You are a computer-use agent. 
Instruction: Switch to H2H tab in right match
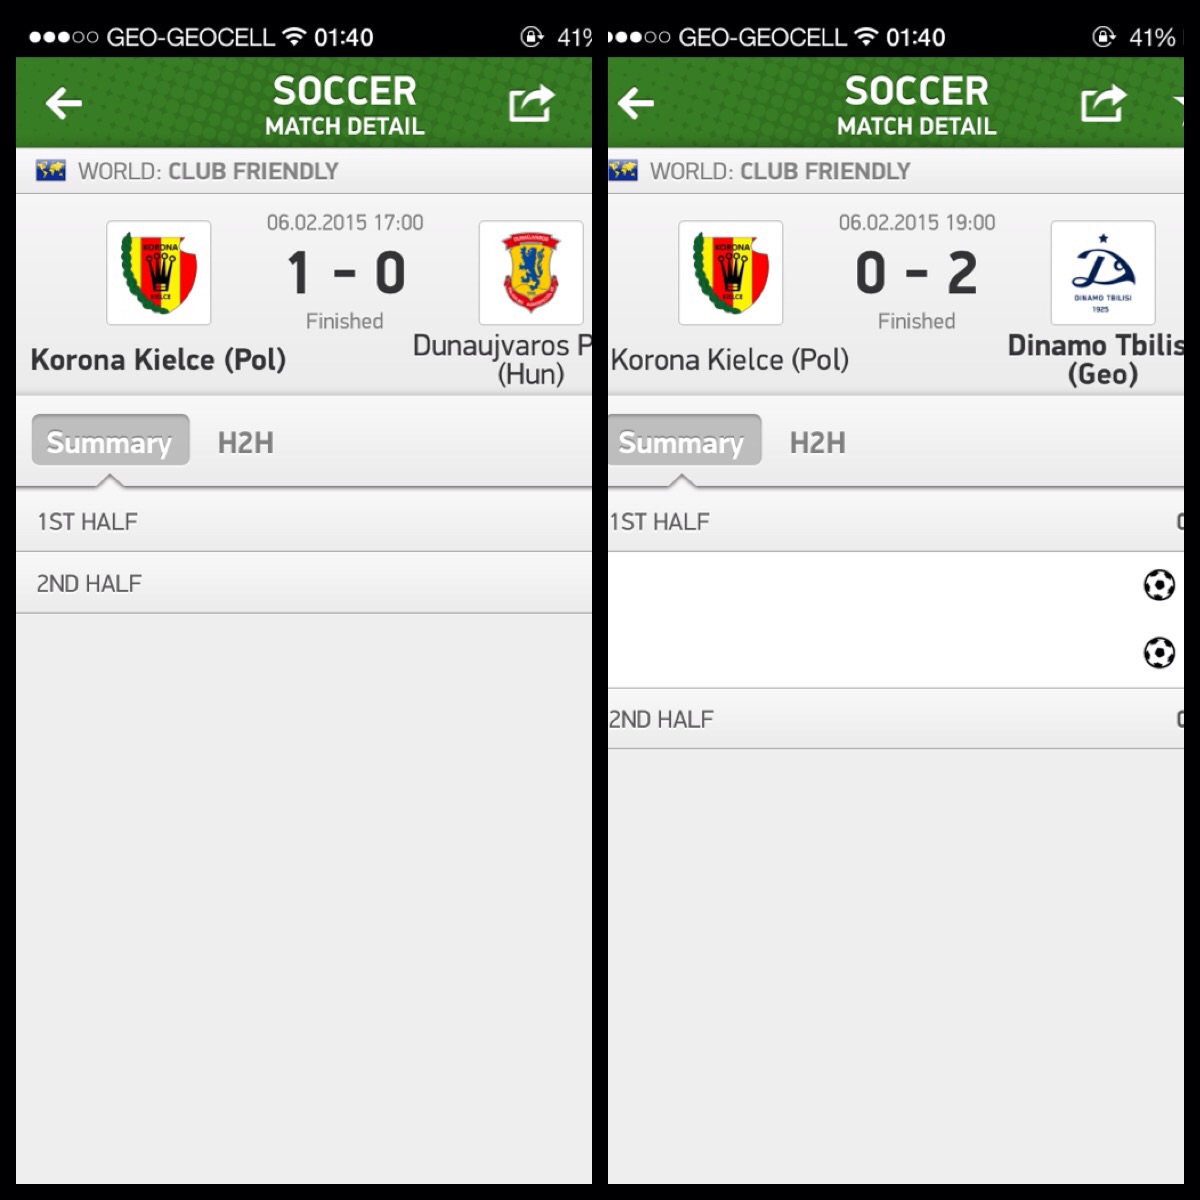[x=818, y=442]
